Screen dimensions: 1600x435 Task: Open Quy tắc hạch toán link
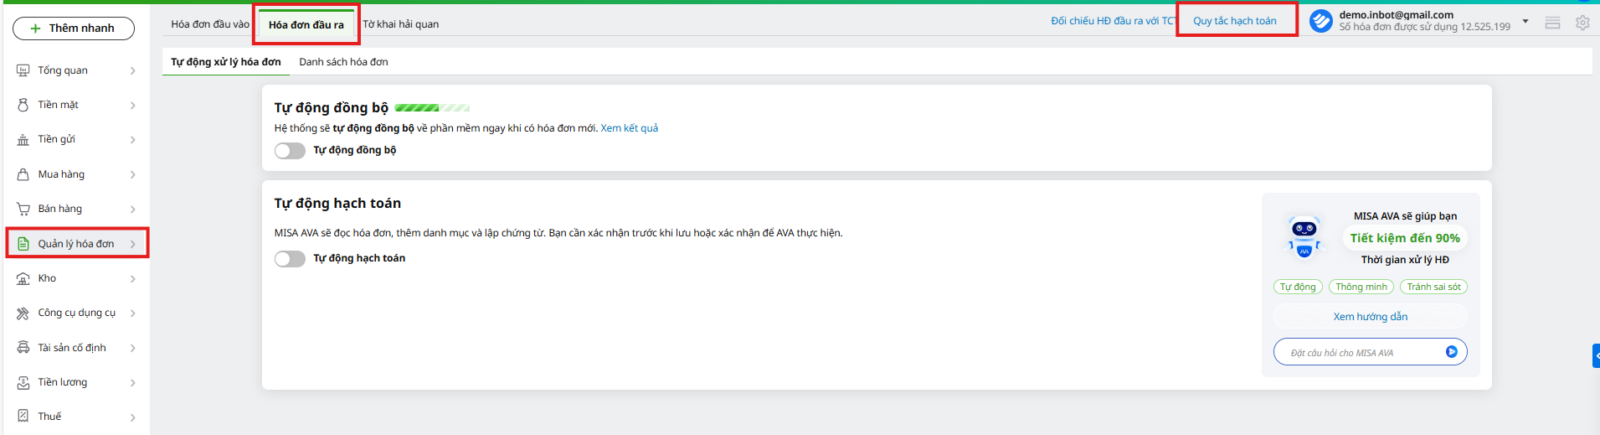[1234, 21]
